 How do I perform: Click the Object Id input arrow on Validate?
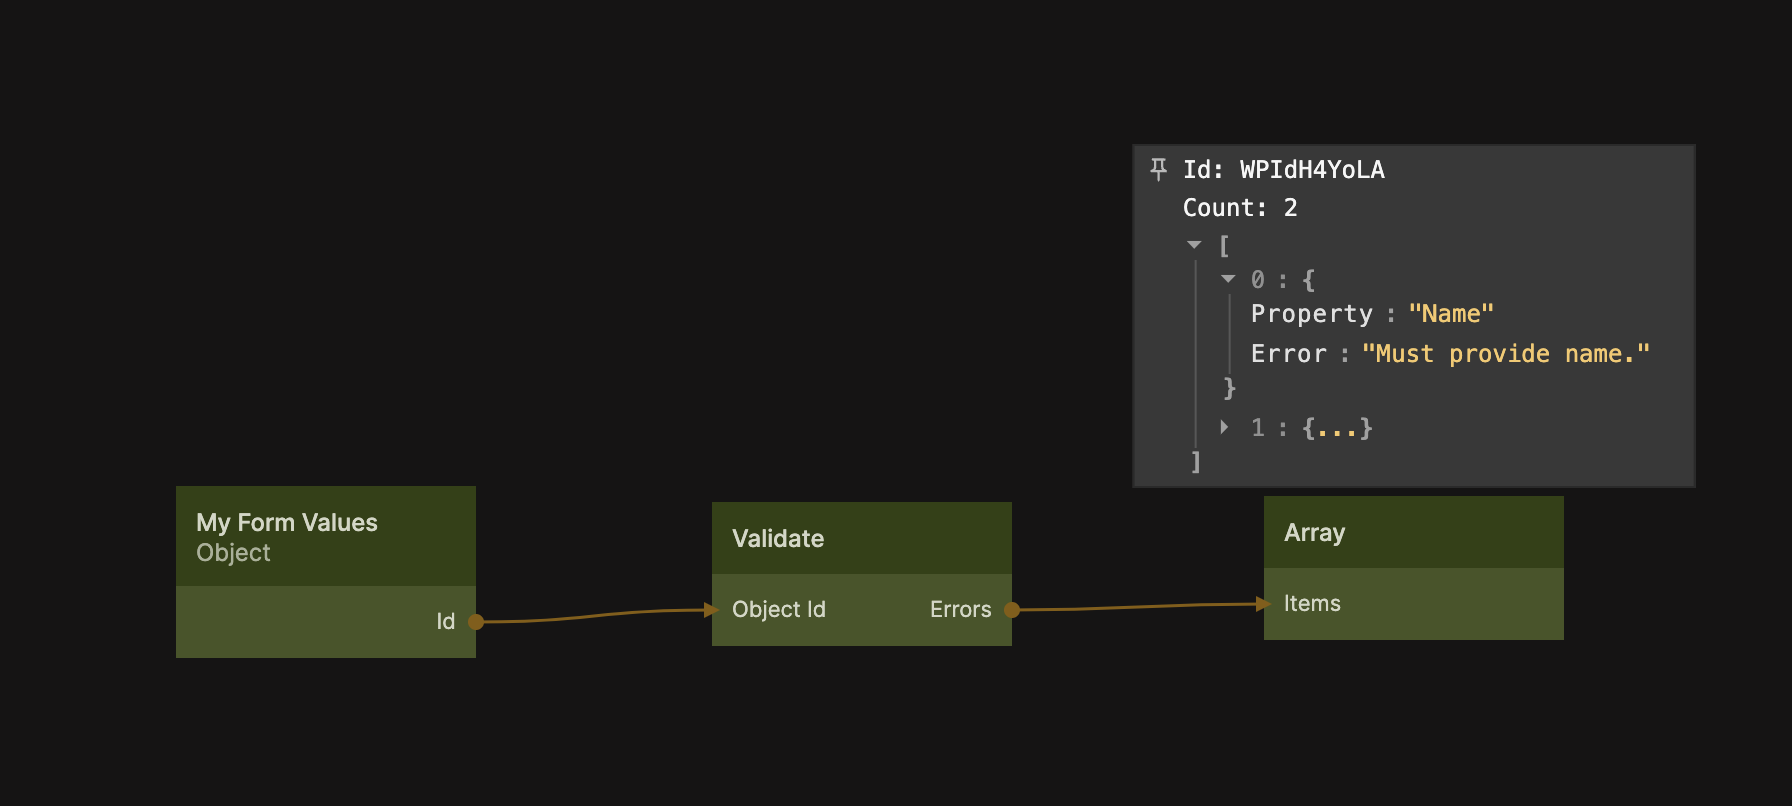click(711, 610)
